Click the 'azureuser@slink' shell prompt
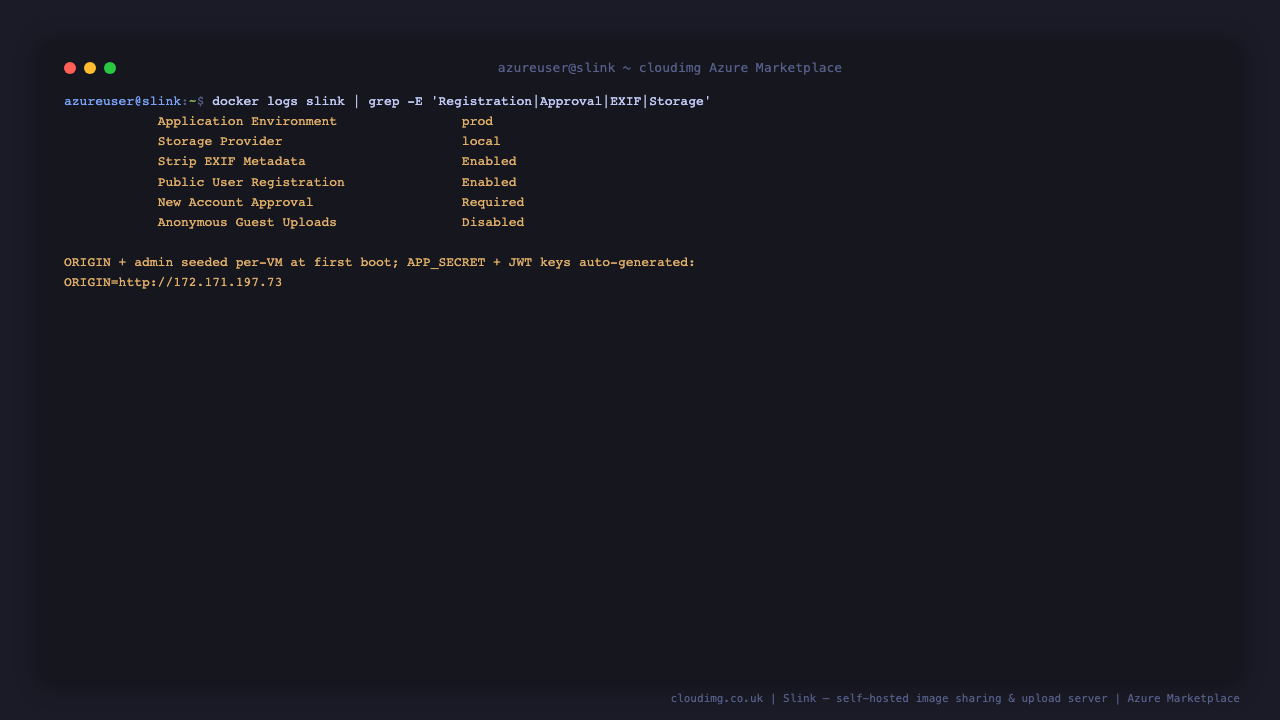This screenshot has height=720, width=1280. (123, 101)
